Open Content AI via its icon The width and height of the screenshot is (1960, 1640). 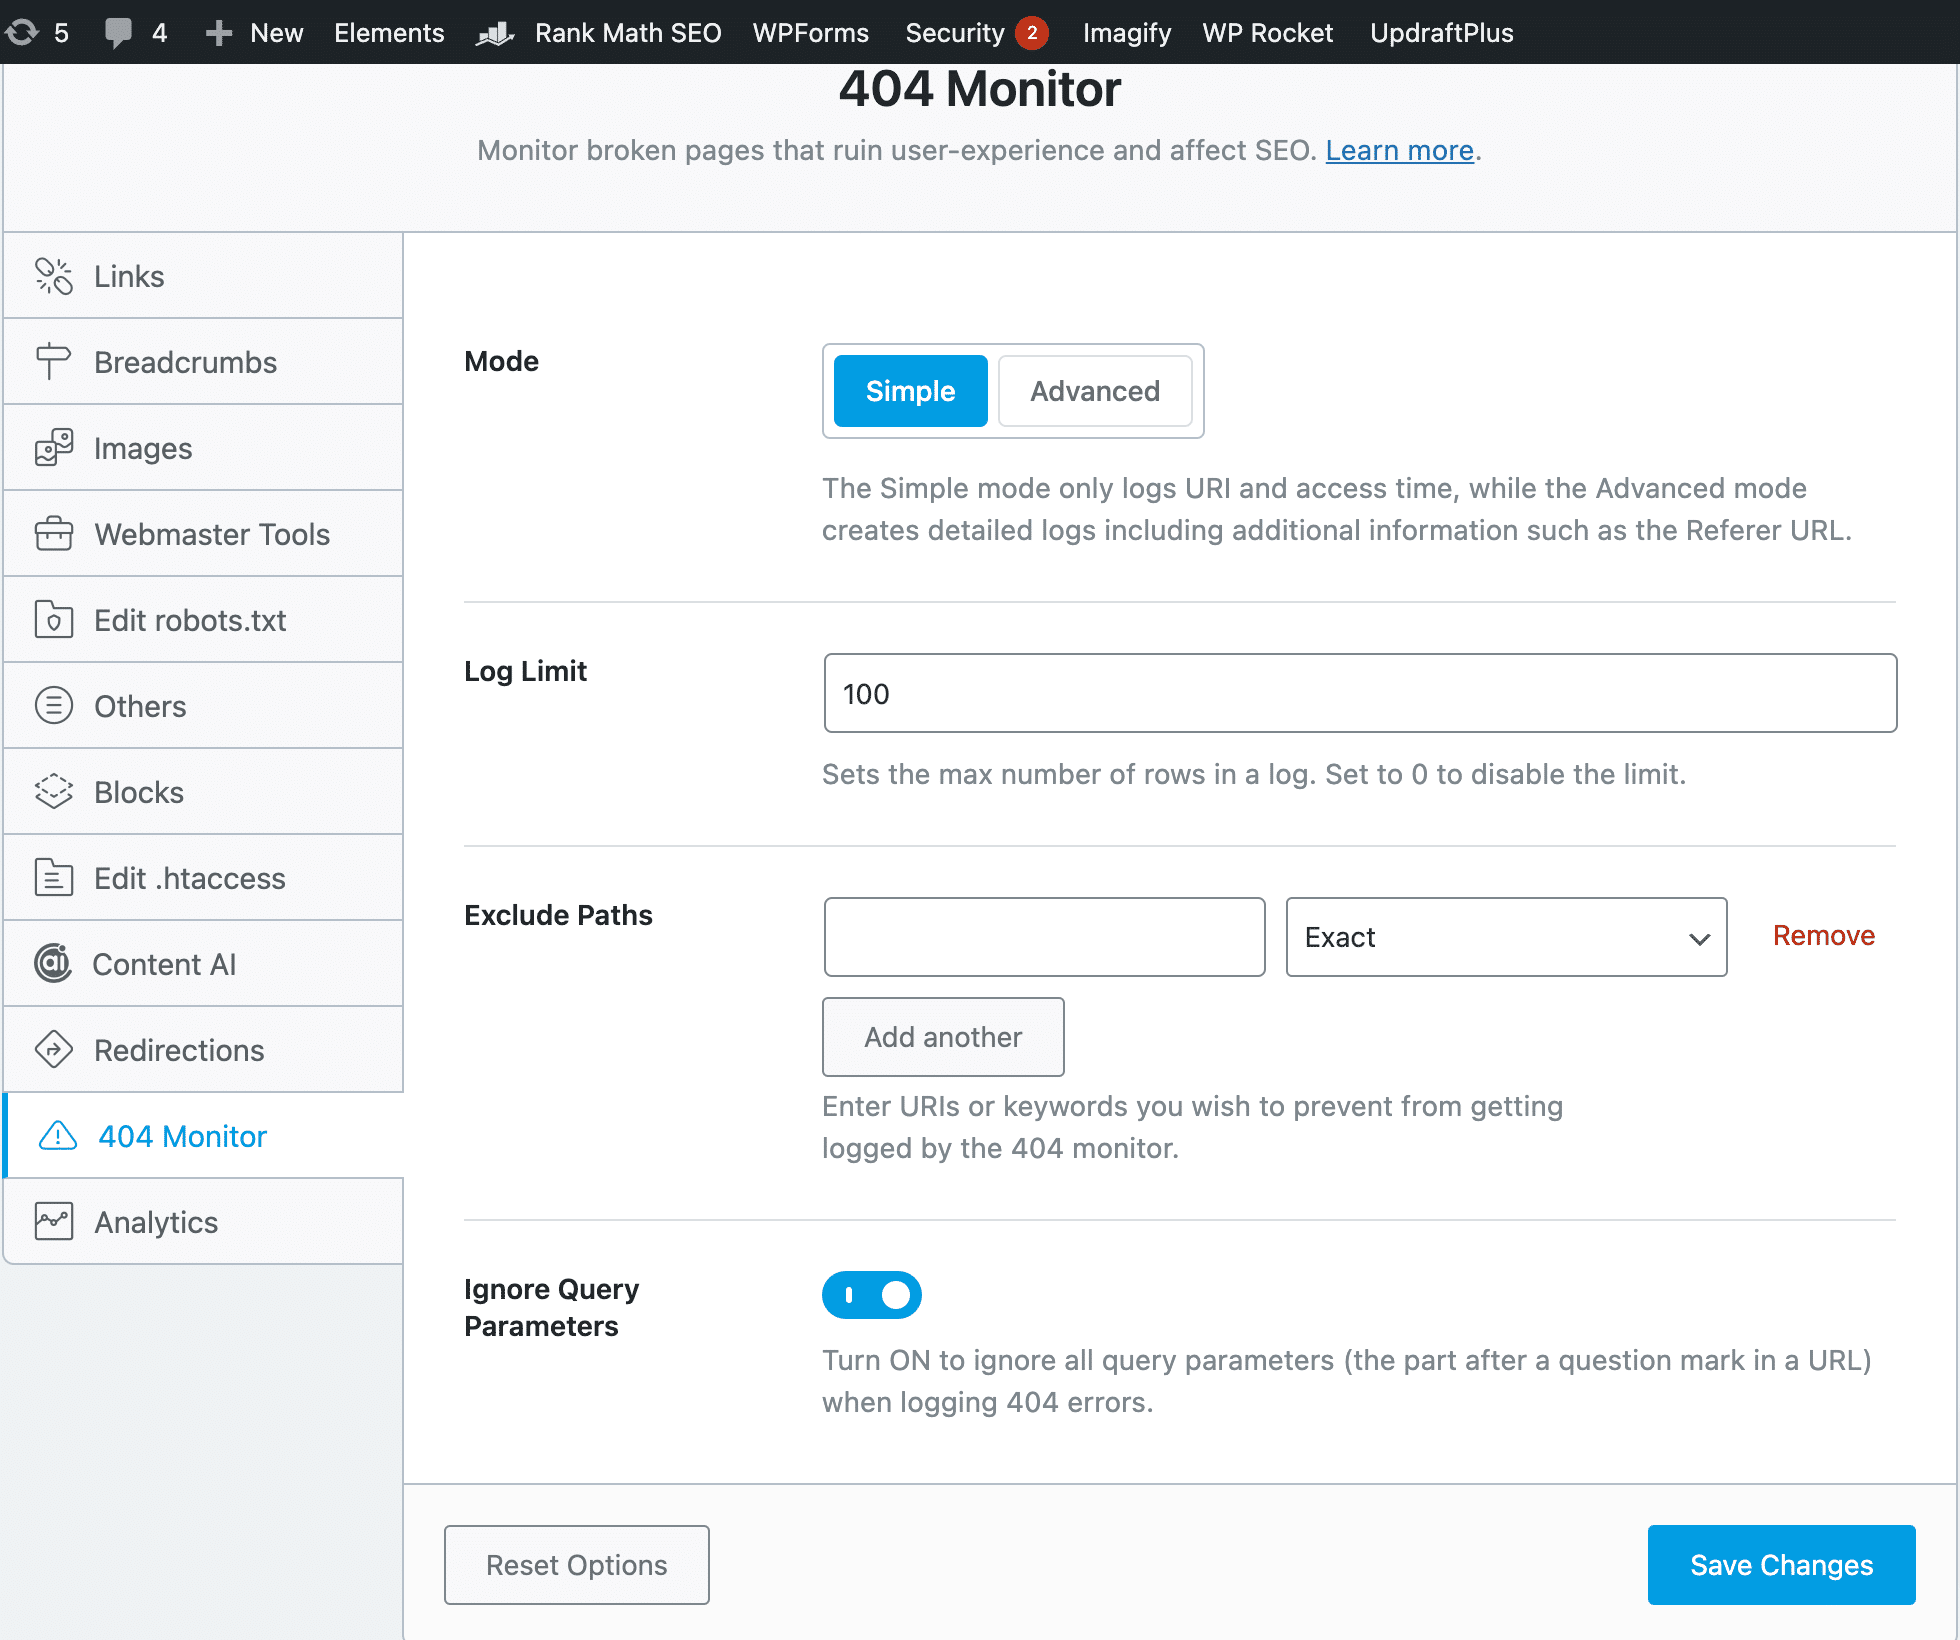pos(53,963)
